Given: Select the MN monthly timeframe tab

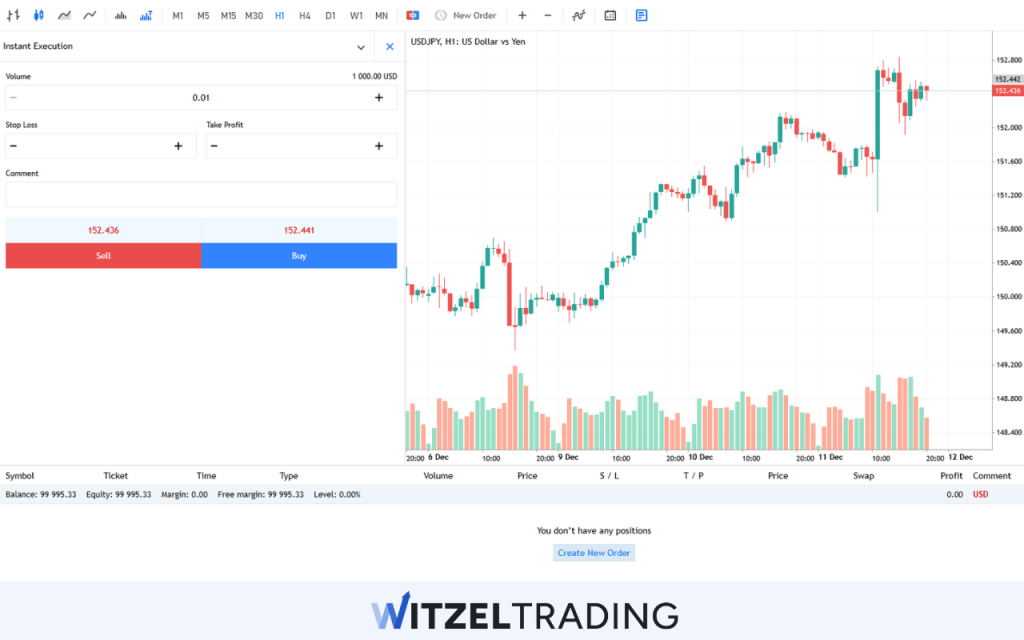Looking at the screenshot, I should pyautogui.click(x=381, y=15).
